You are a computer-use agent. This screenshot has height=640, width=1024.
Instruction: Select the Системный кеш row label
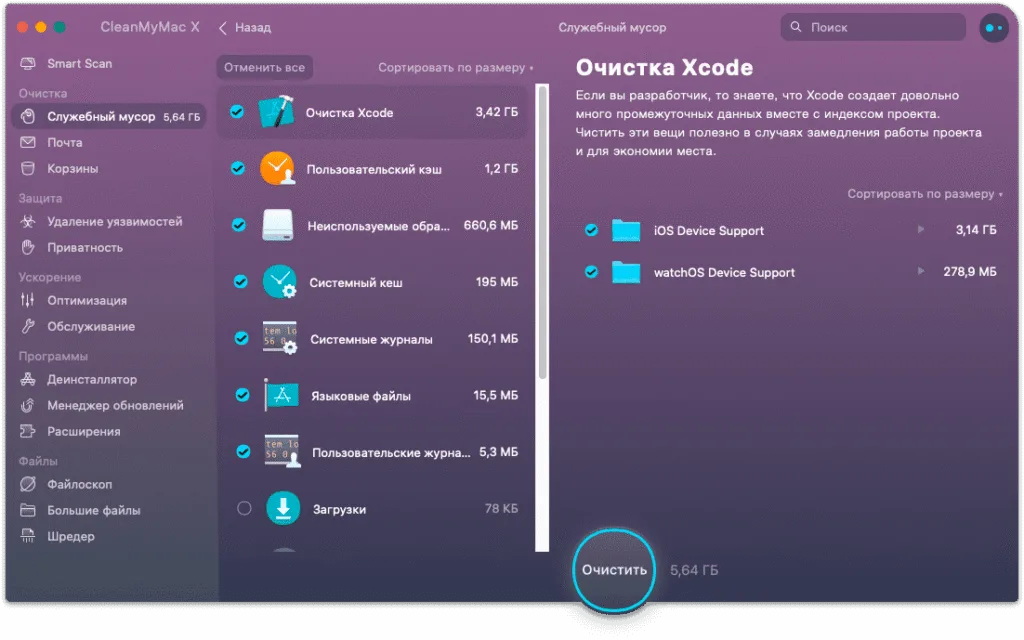pos(356,283)
